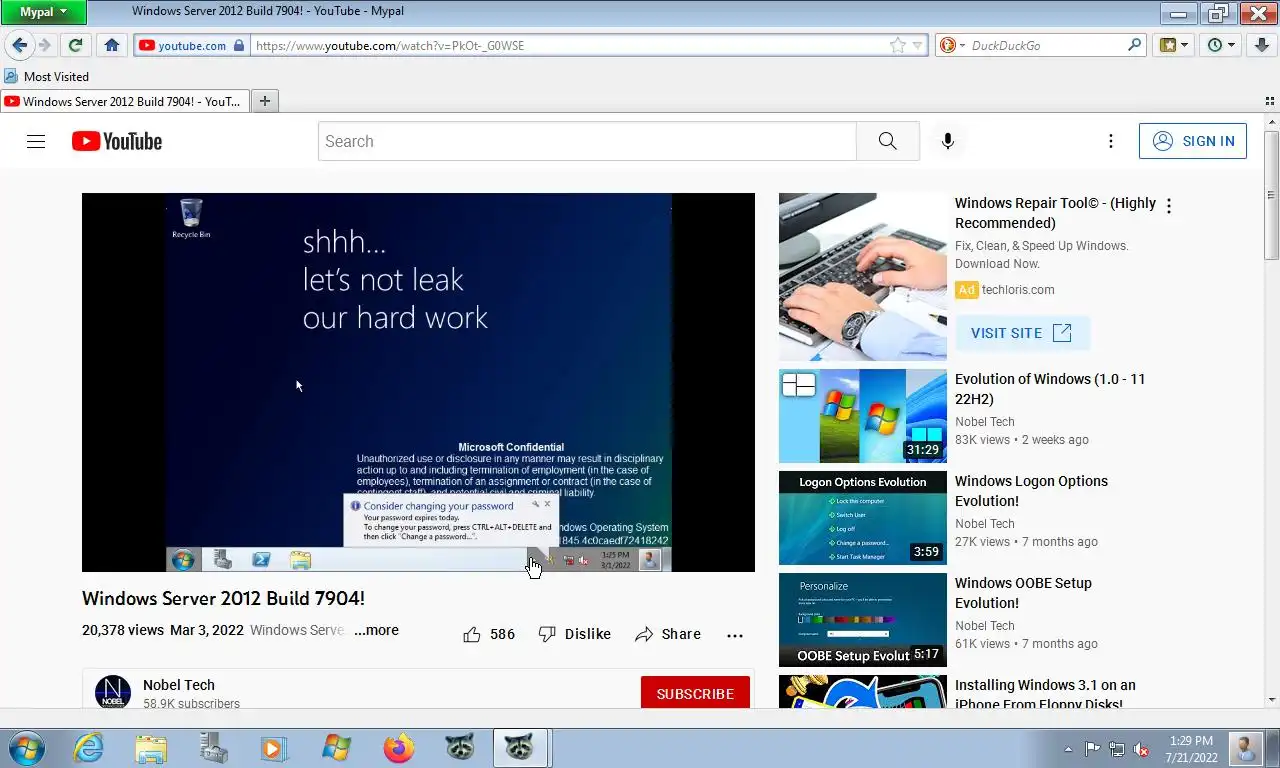The image size is (1280, 768).
Task: Open the Windows Start orb
Action: (x=25, y=748)
